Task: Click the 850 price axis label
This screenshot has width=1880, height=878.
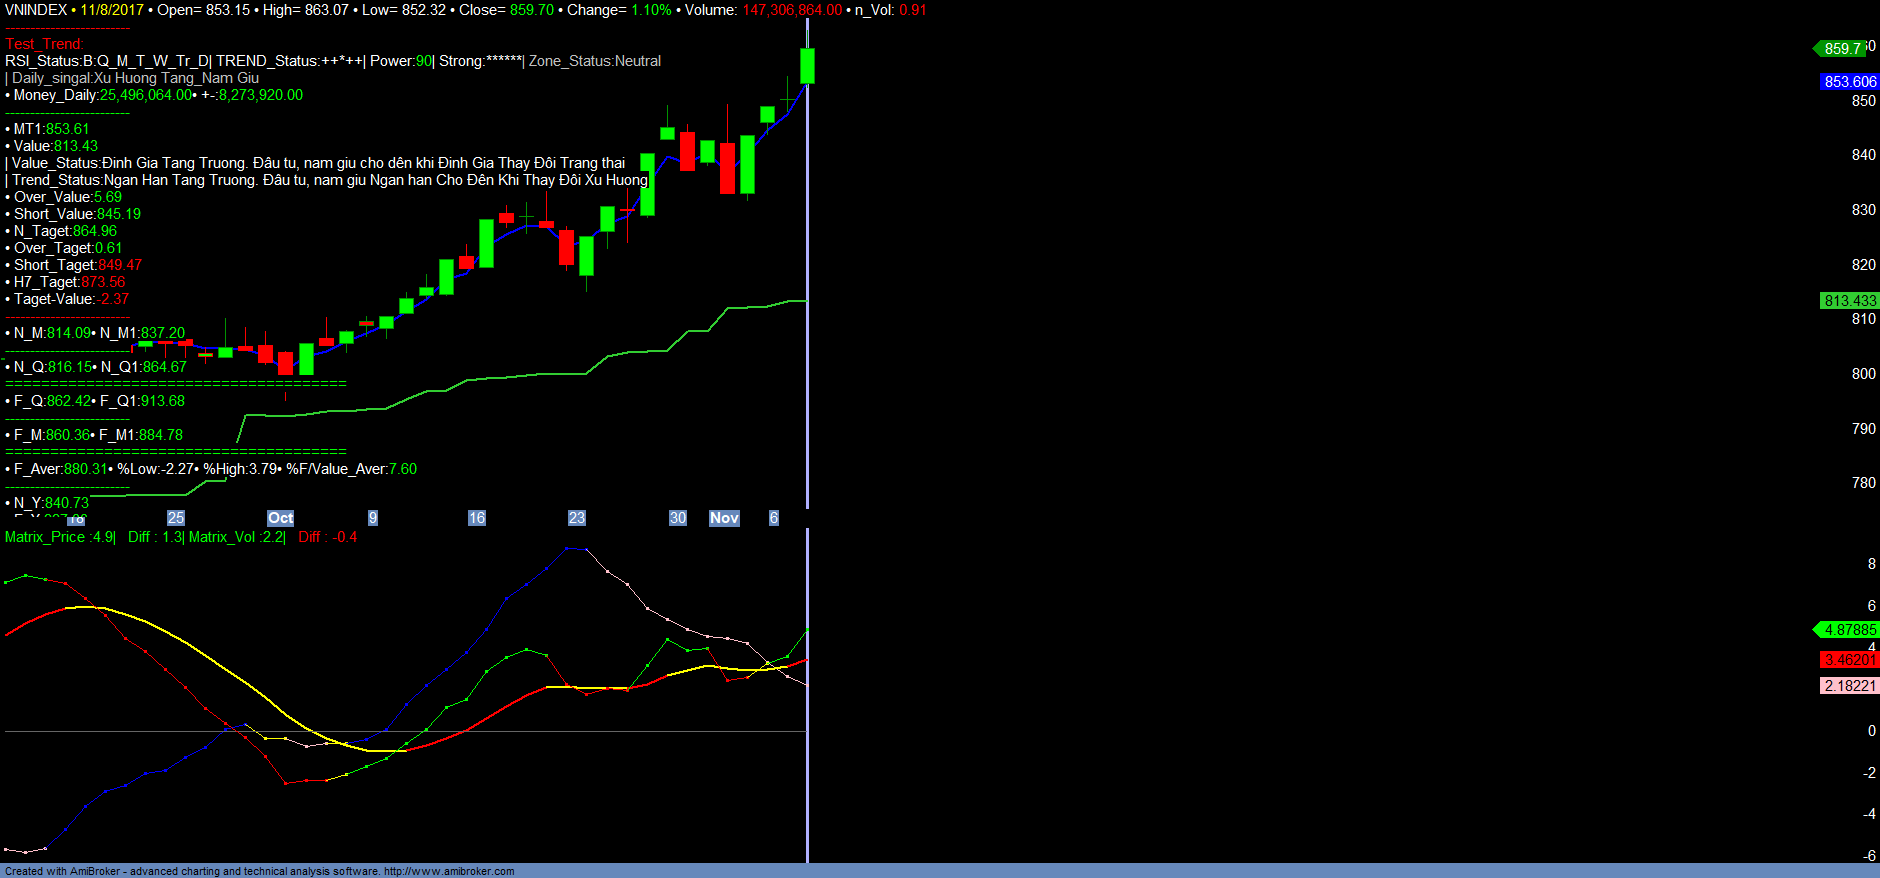Action: [1863, 101]
